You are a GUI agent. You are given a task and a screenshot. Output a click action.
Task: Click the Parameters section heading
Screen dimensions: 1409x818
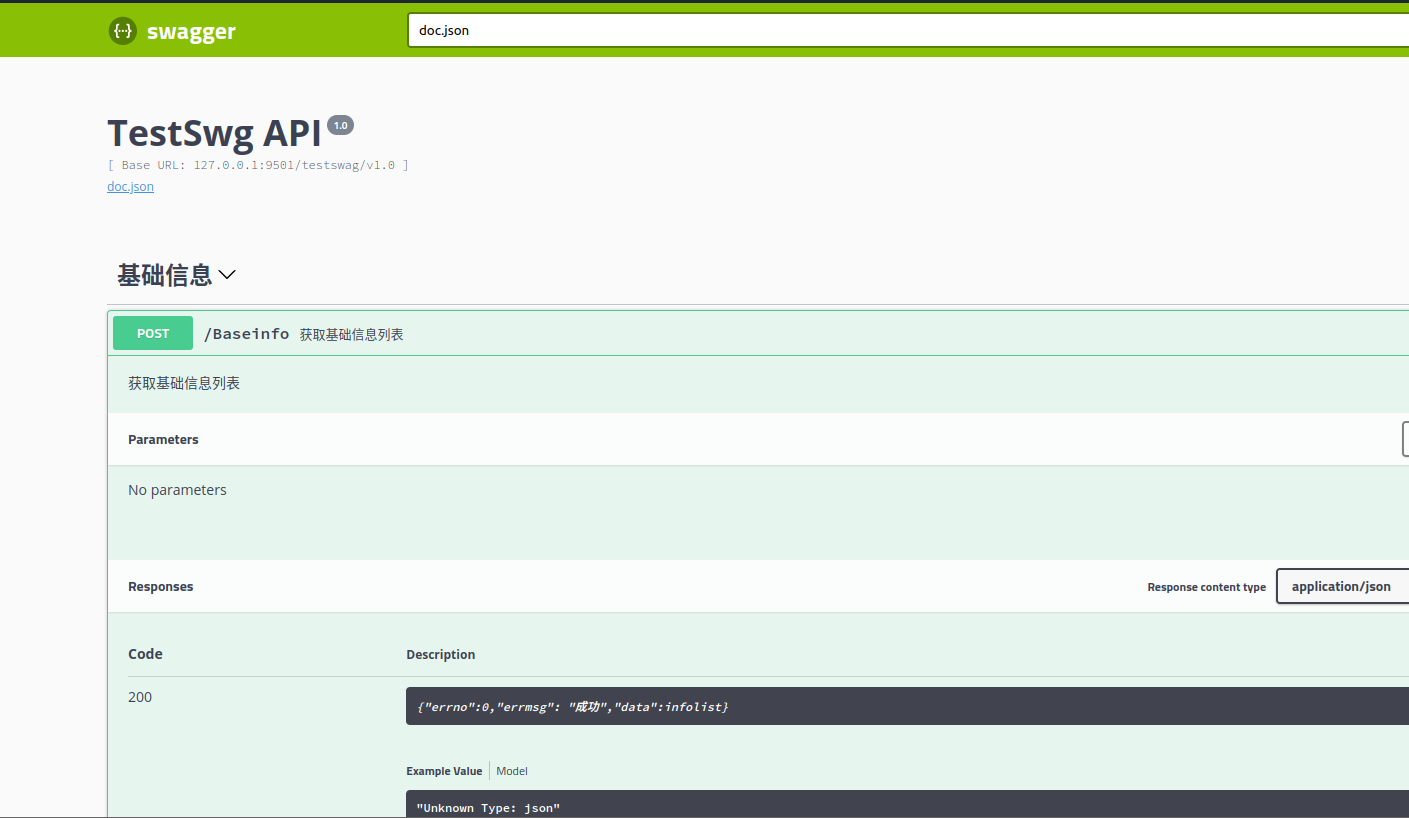(163, 440)
